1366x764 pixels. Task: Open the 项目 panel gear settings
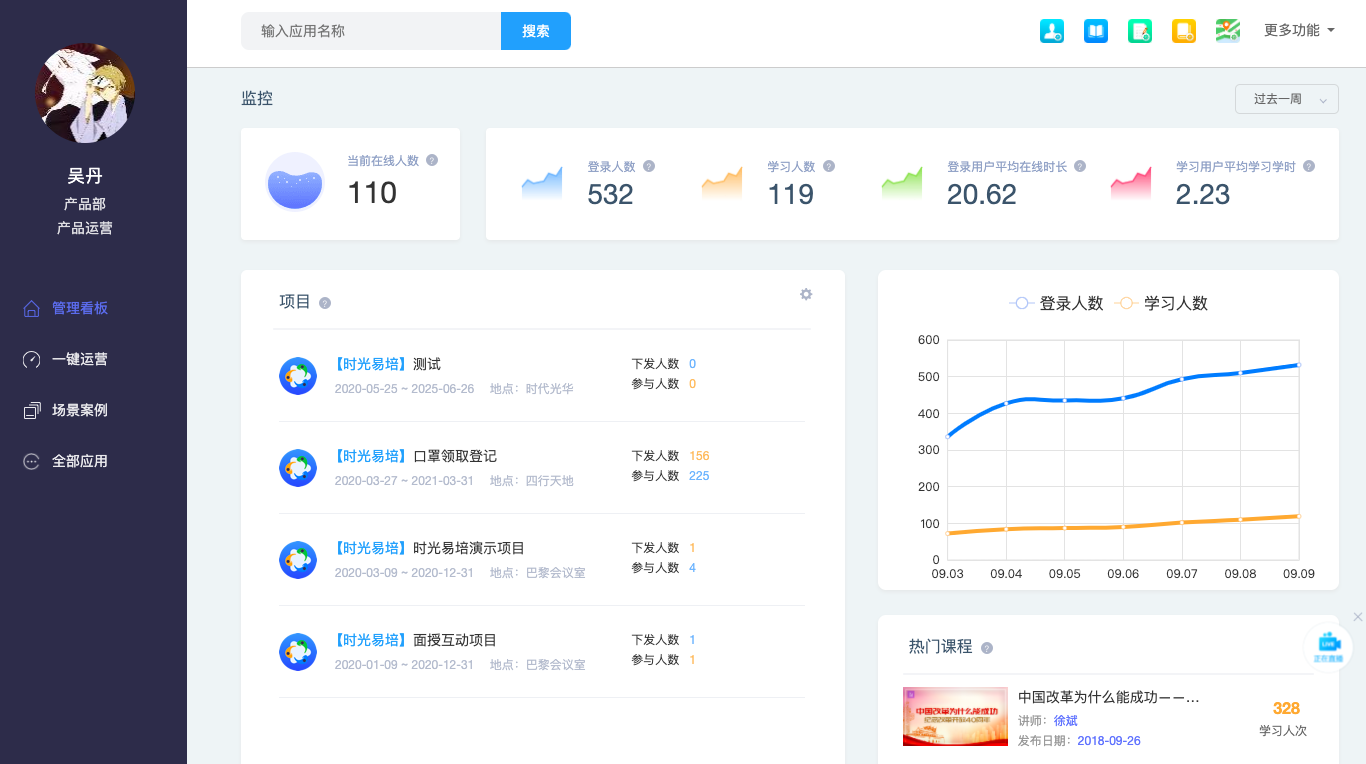(806, 294)
